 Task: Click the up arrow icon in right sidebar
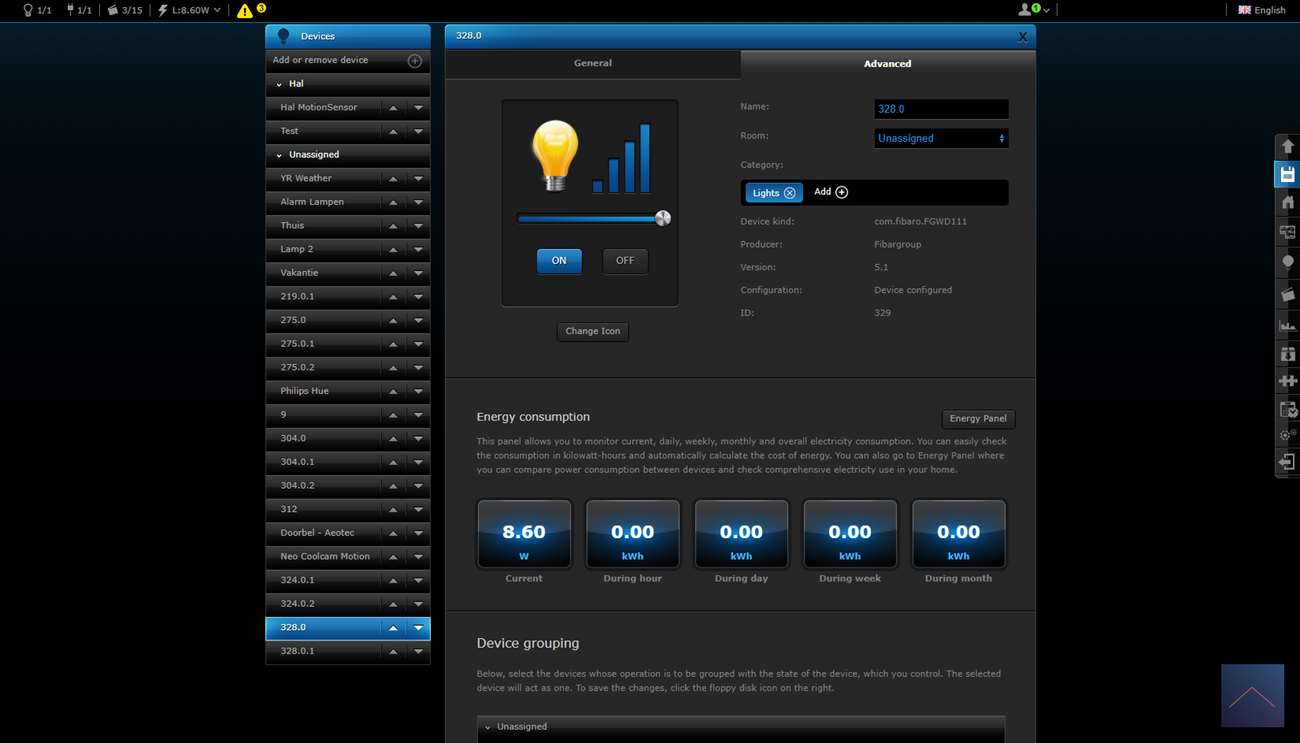(1287, 146)
